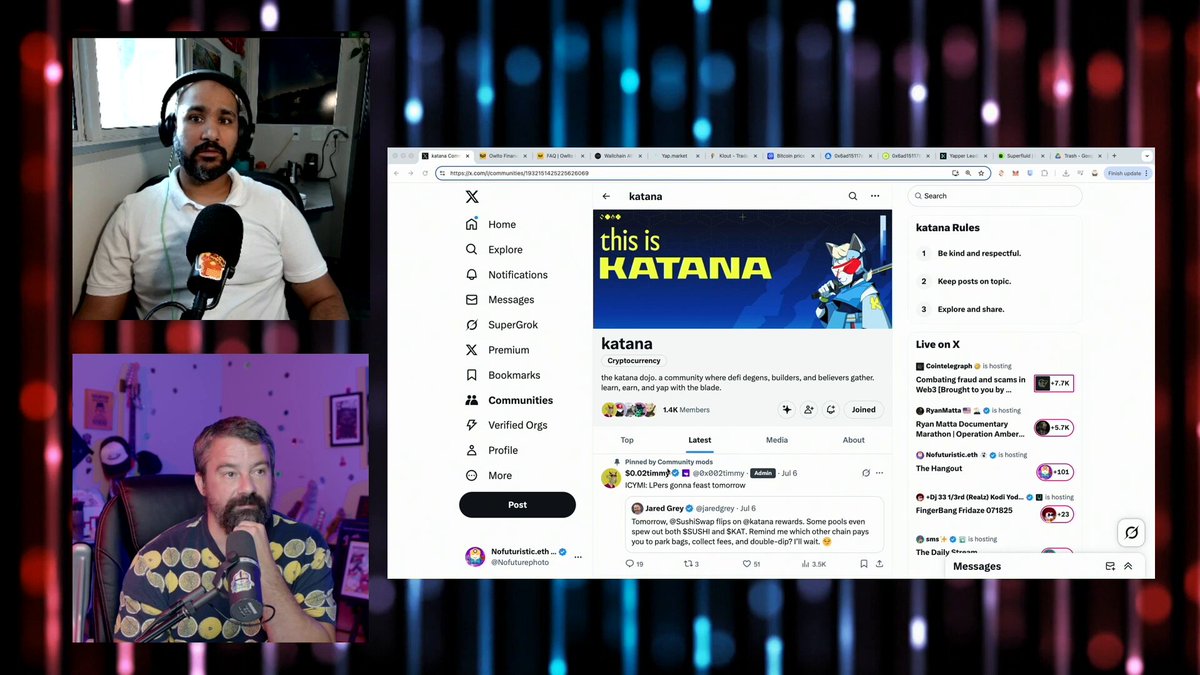Image resolution: width=1200 pixels, height=675 pixels.
Task: Open Bookmarks in the sidebar
Action: tap(503, 375)
